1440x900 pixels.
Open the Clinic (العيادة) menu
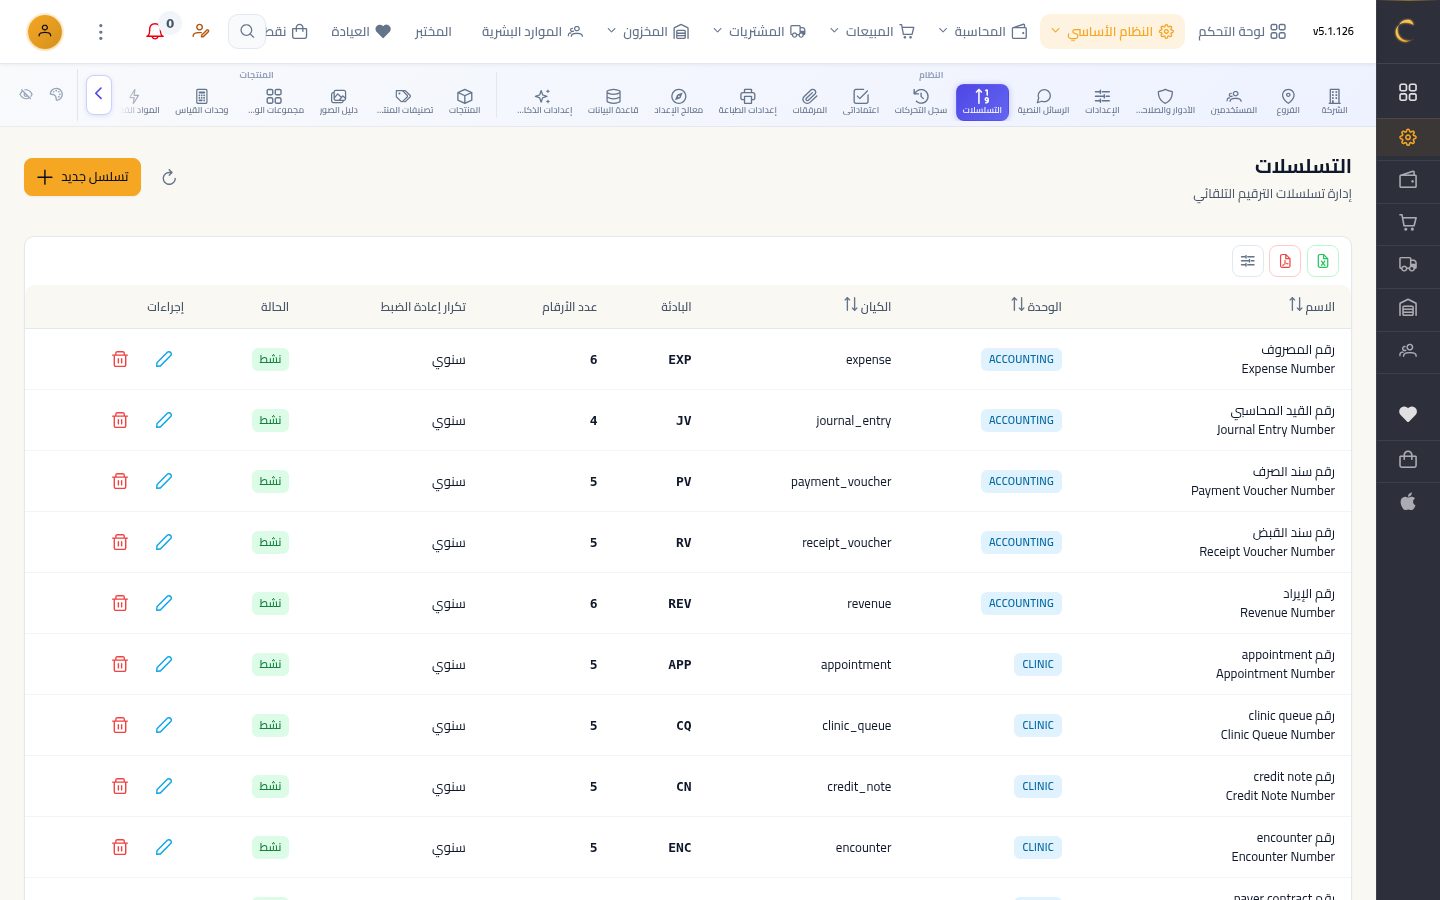[x=361, y=32]
